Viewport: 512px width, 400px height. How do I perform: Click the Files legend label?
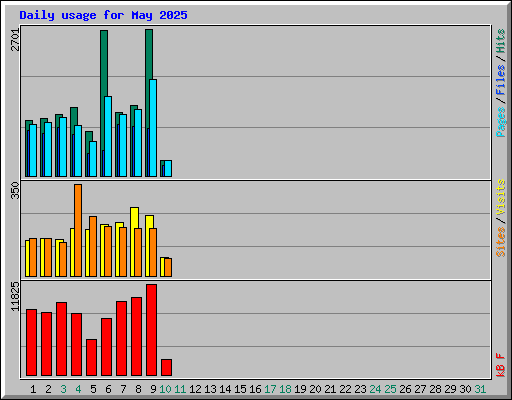pos(501,80)
